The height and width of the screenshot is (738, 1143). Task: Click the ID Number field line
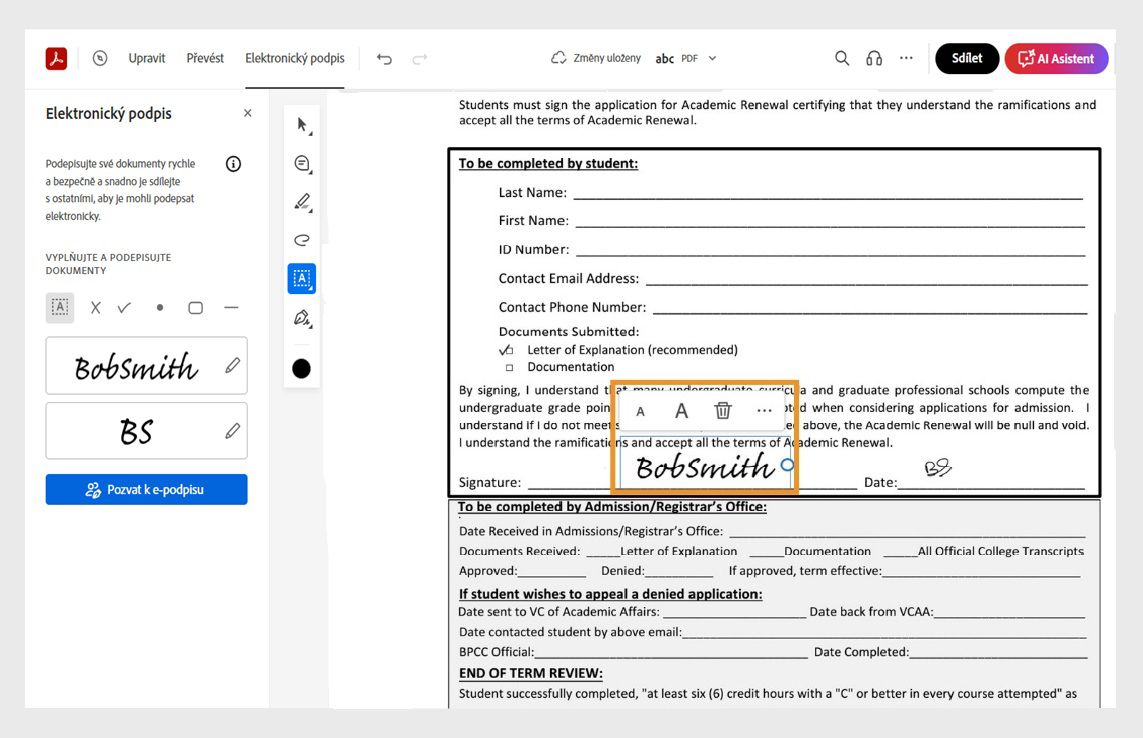[x=830, y=251]
